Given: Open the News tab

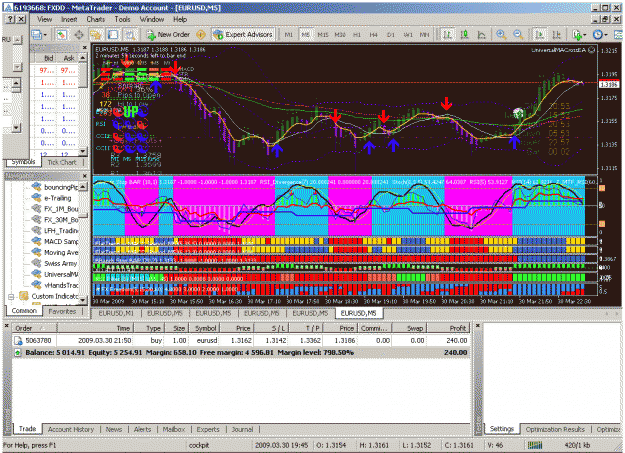Looking at the screenshot, I should tap(114, 429).
